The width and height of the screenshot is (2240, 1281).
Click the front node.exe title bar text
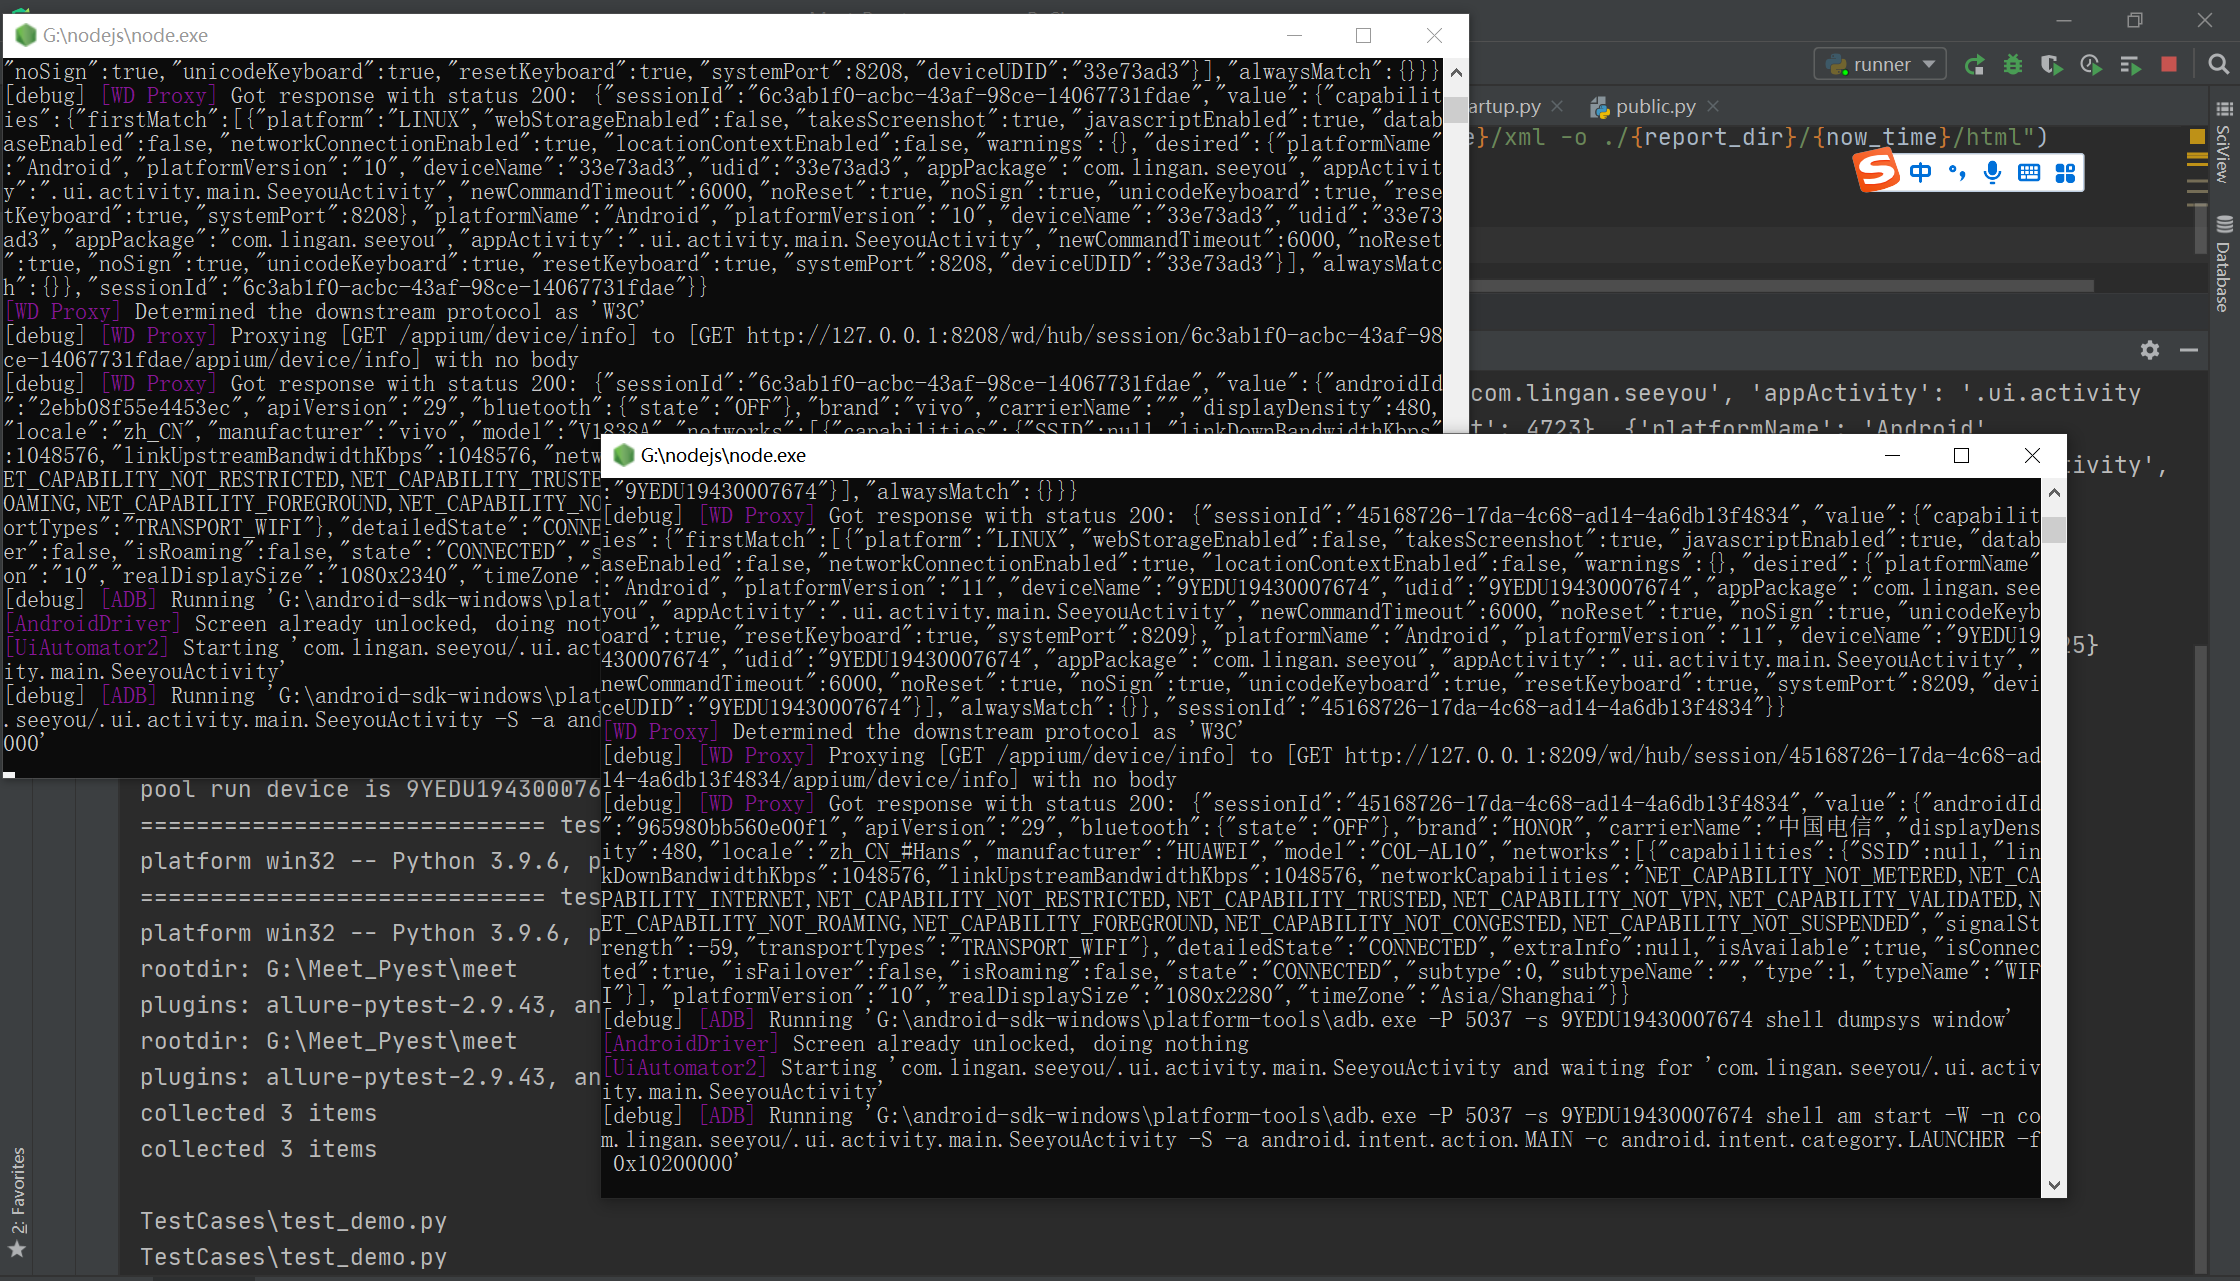[723, 455]
